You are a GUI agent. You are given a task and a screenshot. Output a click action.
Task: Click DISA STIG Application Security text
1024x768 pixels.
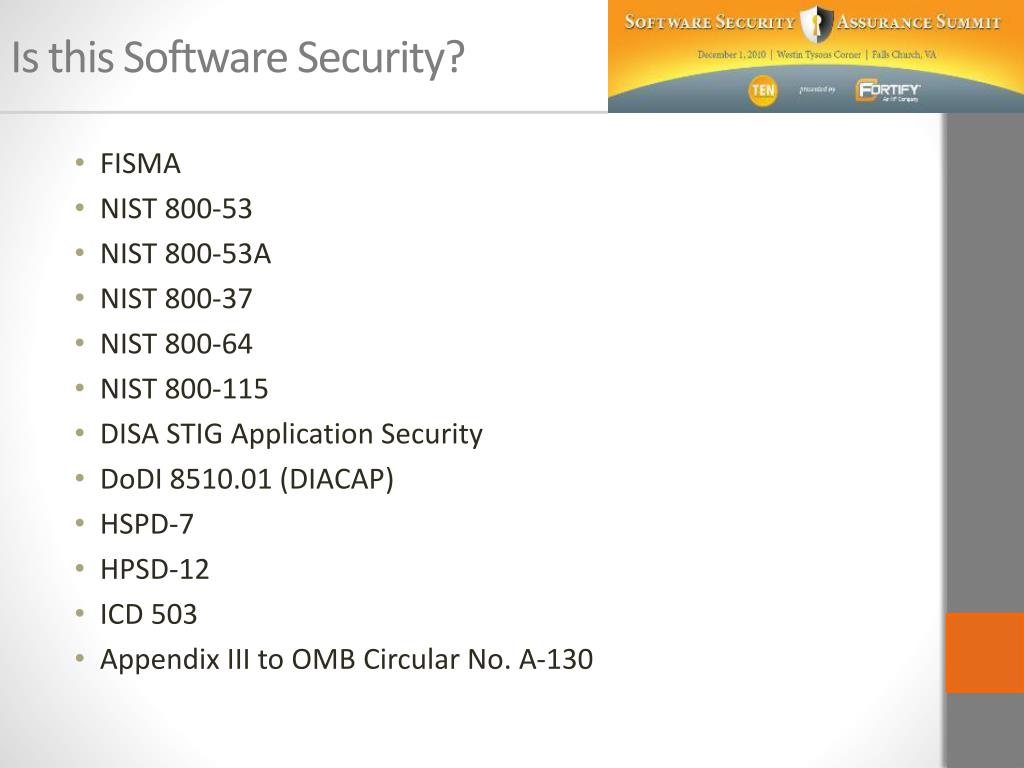(291, 435)
